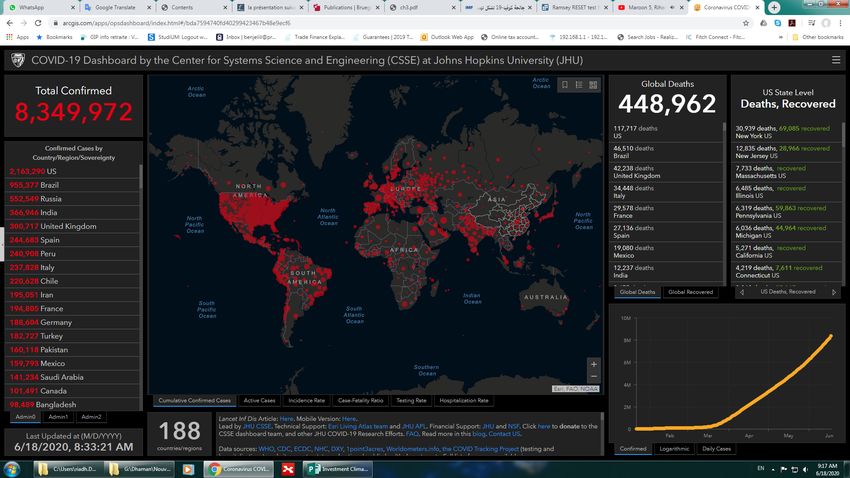Image resolution: width=850 pixels, height=478 pixels.
Task: Show next US state panel with right arrow
Action: (834, 292)
